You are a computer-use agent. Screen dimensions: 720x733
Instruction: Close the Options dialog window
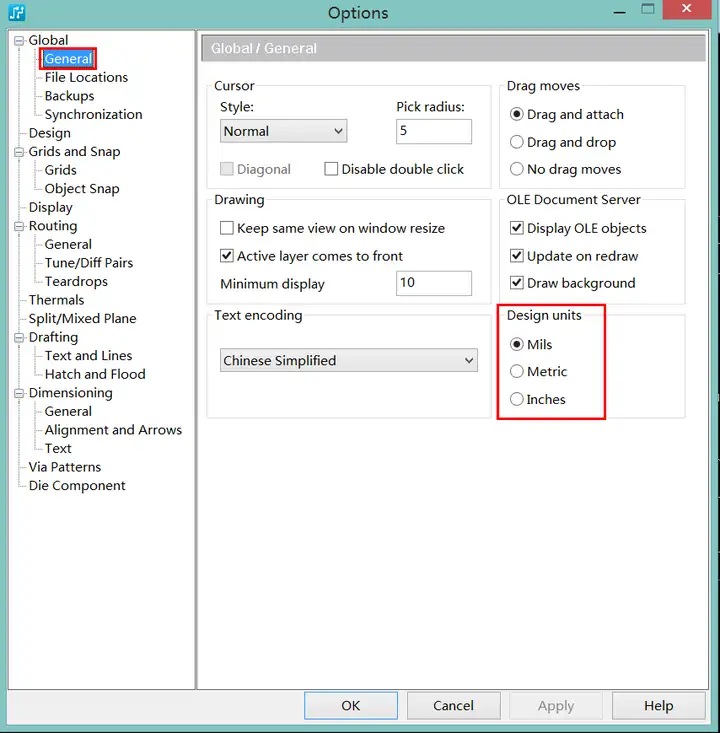686,9
